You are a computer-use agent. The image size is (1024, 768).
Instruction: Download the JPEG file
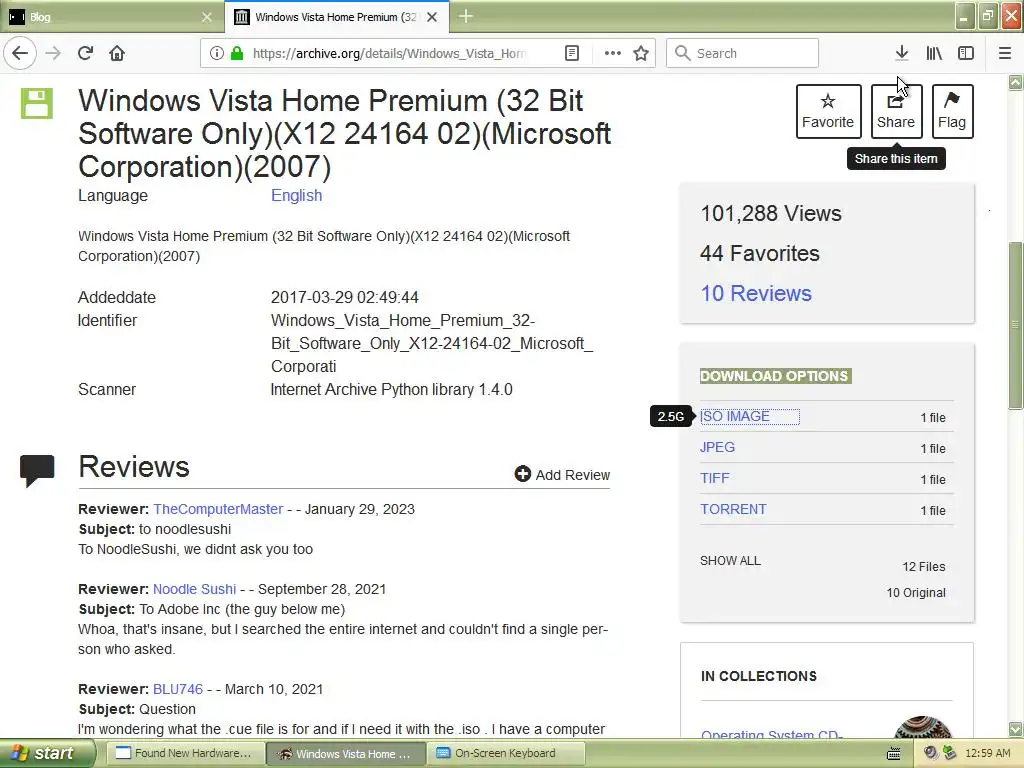click(717, 447)
